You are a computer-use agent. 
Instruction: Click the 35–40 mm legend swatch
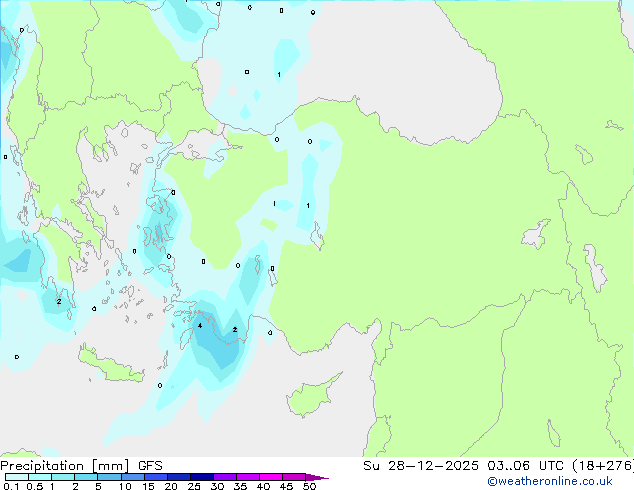[248, 477]
